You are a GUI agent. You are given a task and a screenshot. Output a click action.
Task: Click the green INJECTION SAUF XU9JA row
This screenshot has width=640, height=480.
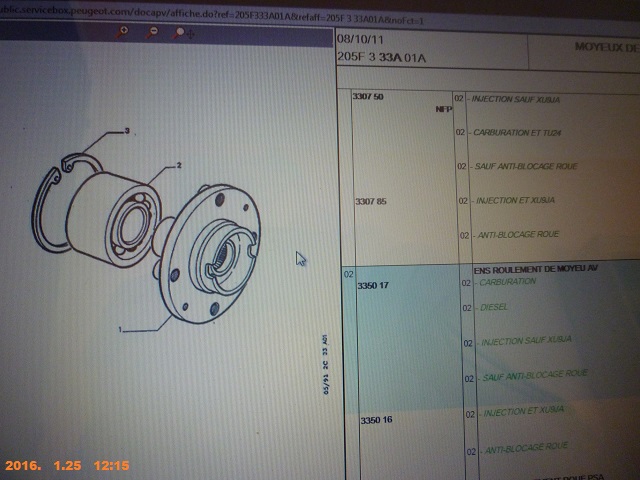(526, 340)
